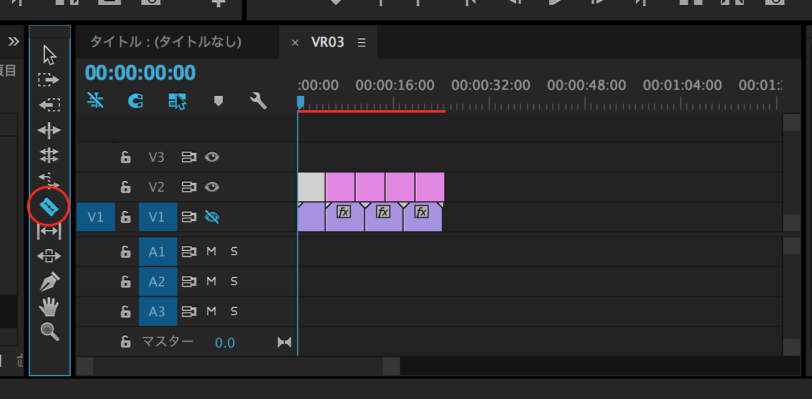812x399 pixels.
Task: Close the VR03 sequence tab
Action: point(295,43)
